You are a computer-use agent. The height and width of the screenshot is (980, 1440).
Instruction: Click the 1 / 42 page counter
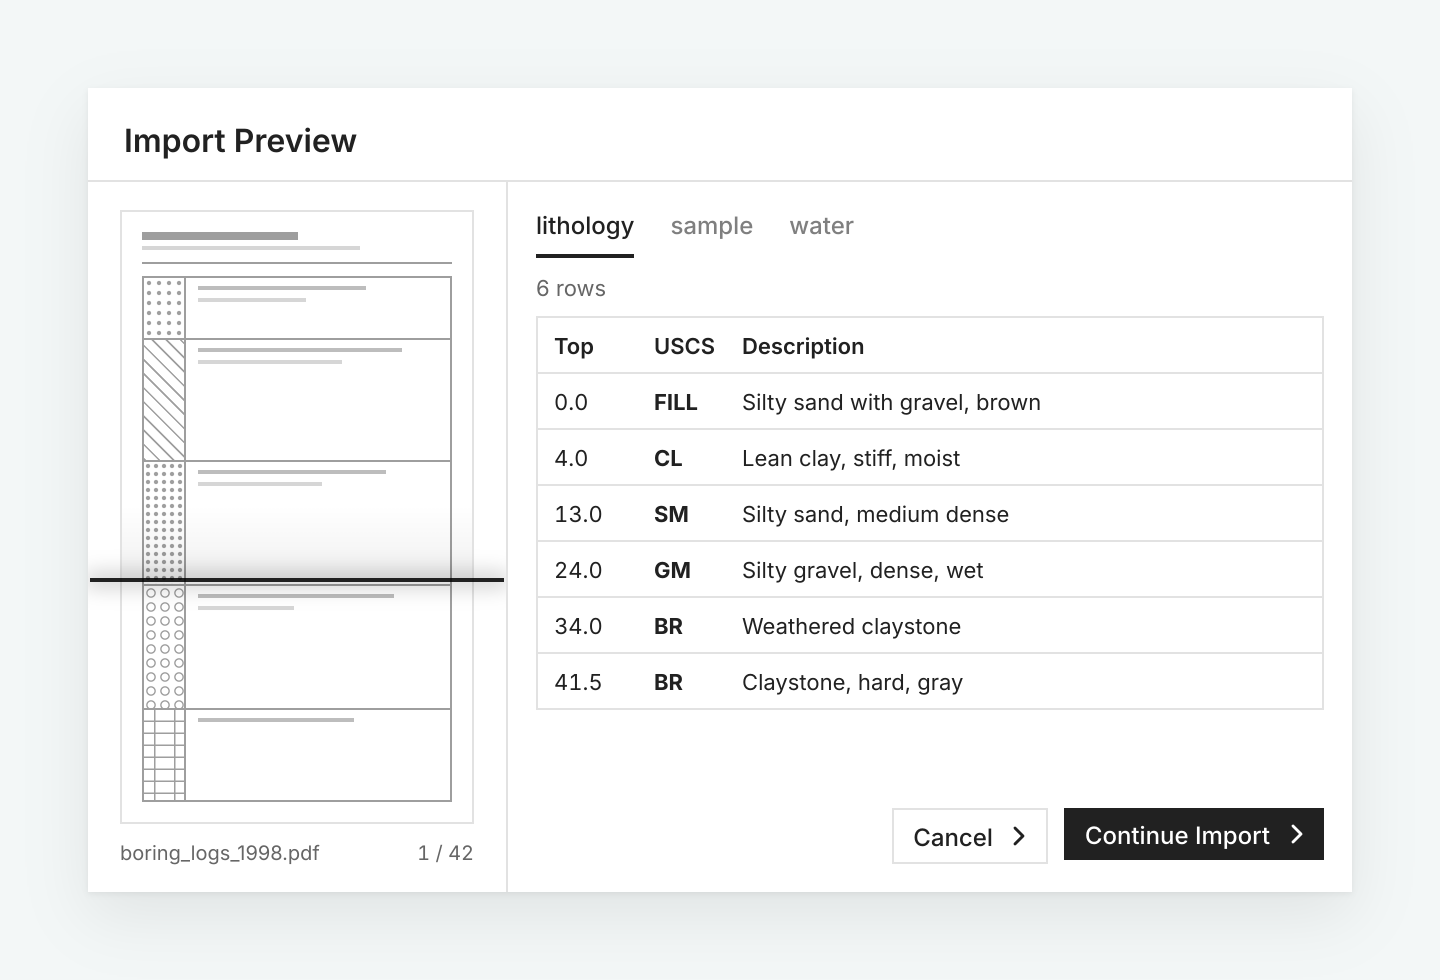coord(445,853)
